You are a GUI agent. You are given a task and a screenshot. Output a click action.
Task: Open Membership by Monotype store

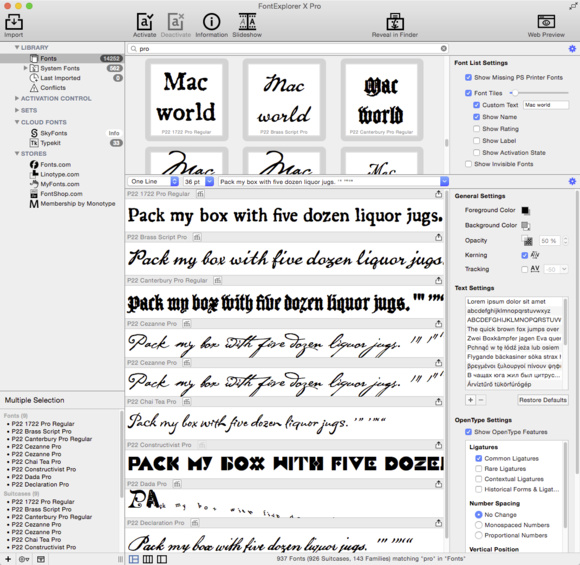coord(78,204)
